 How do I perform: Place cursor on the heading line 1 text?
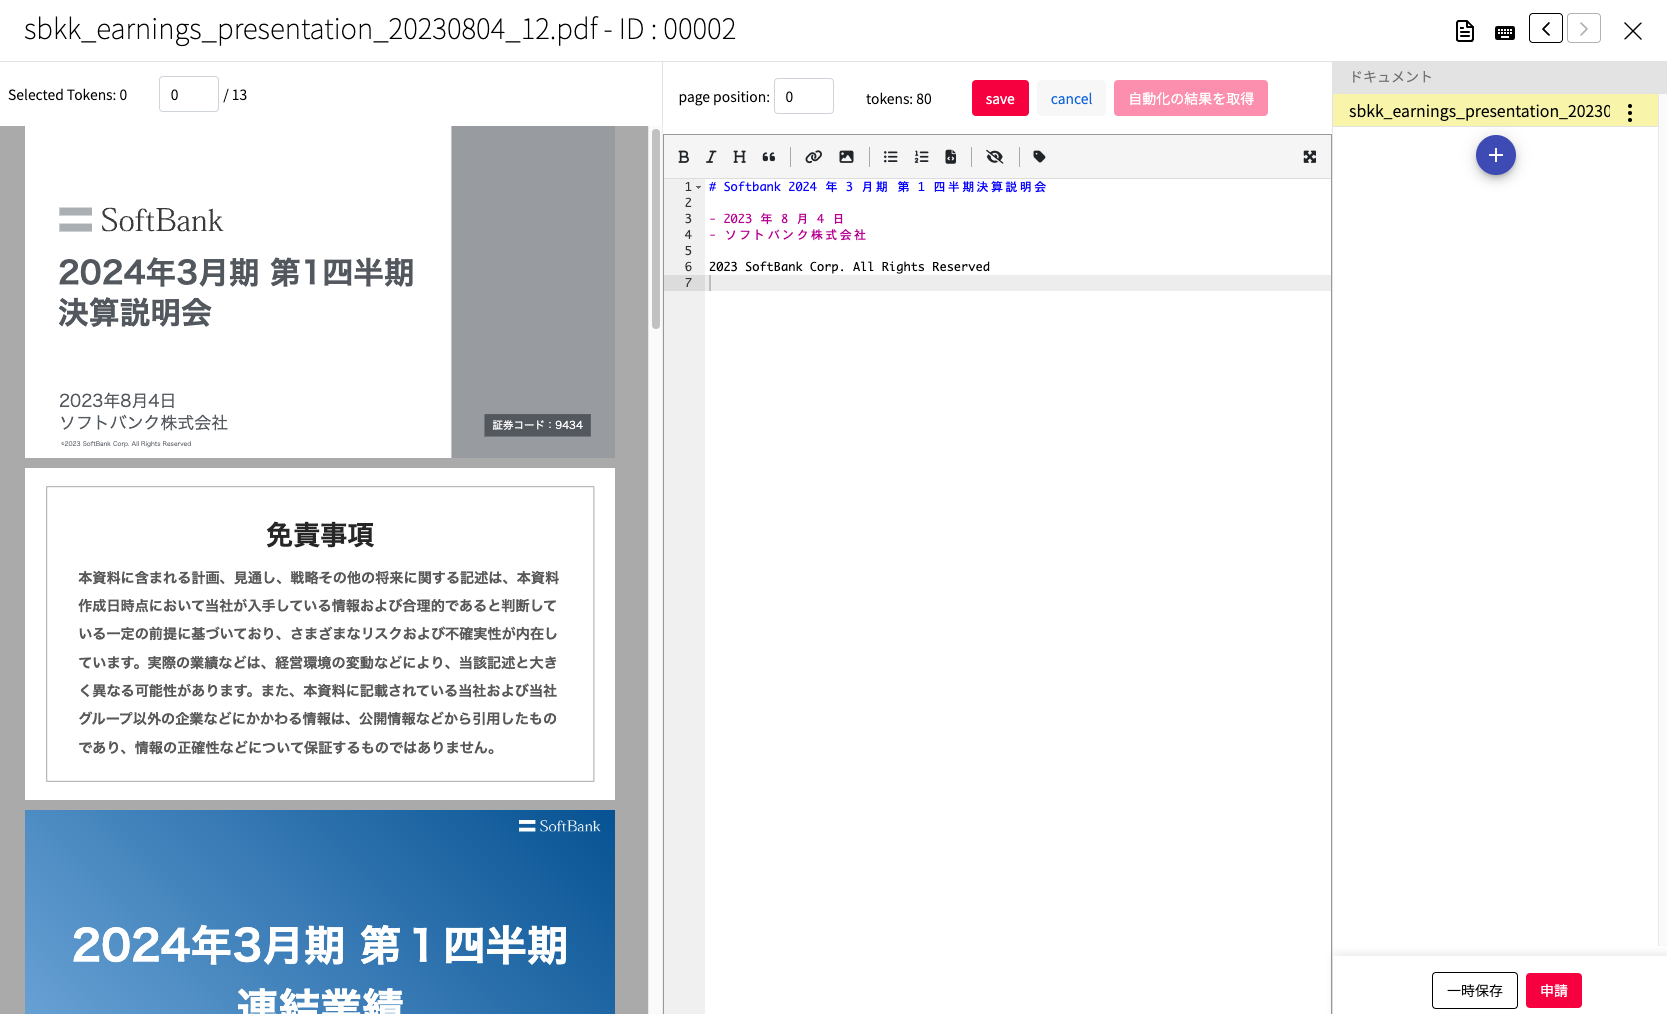(x=877, y=187)
